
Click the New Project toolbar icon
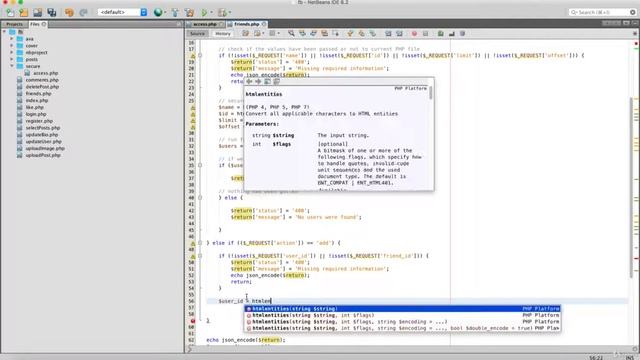click(x=23, y=13)
